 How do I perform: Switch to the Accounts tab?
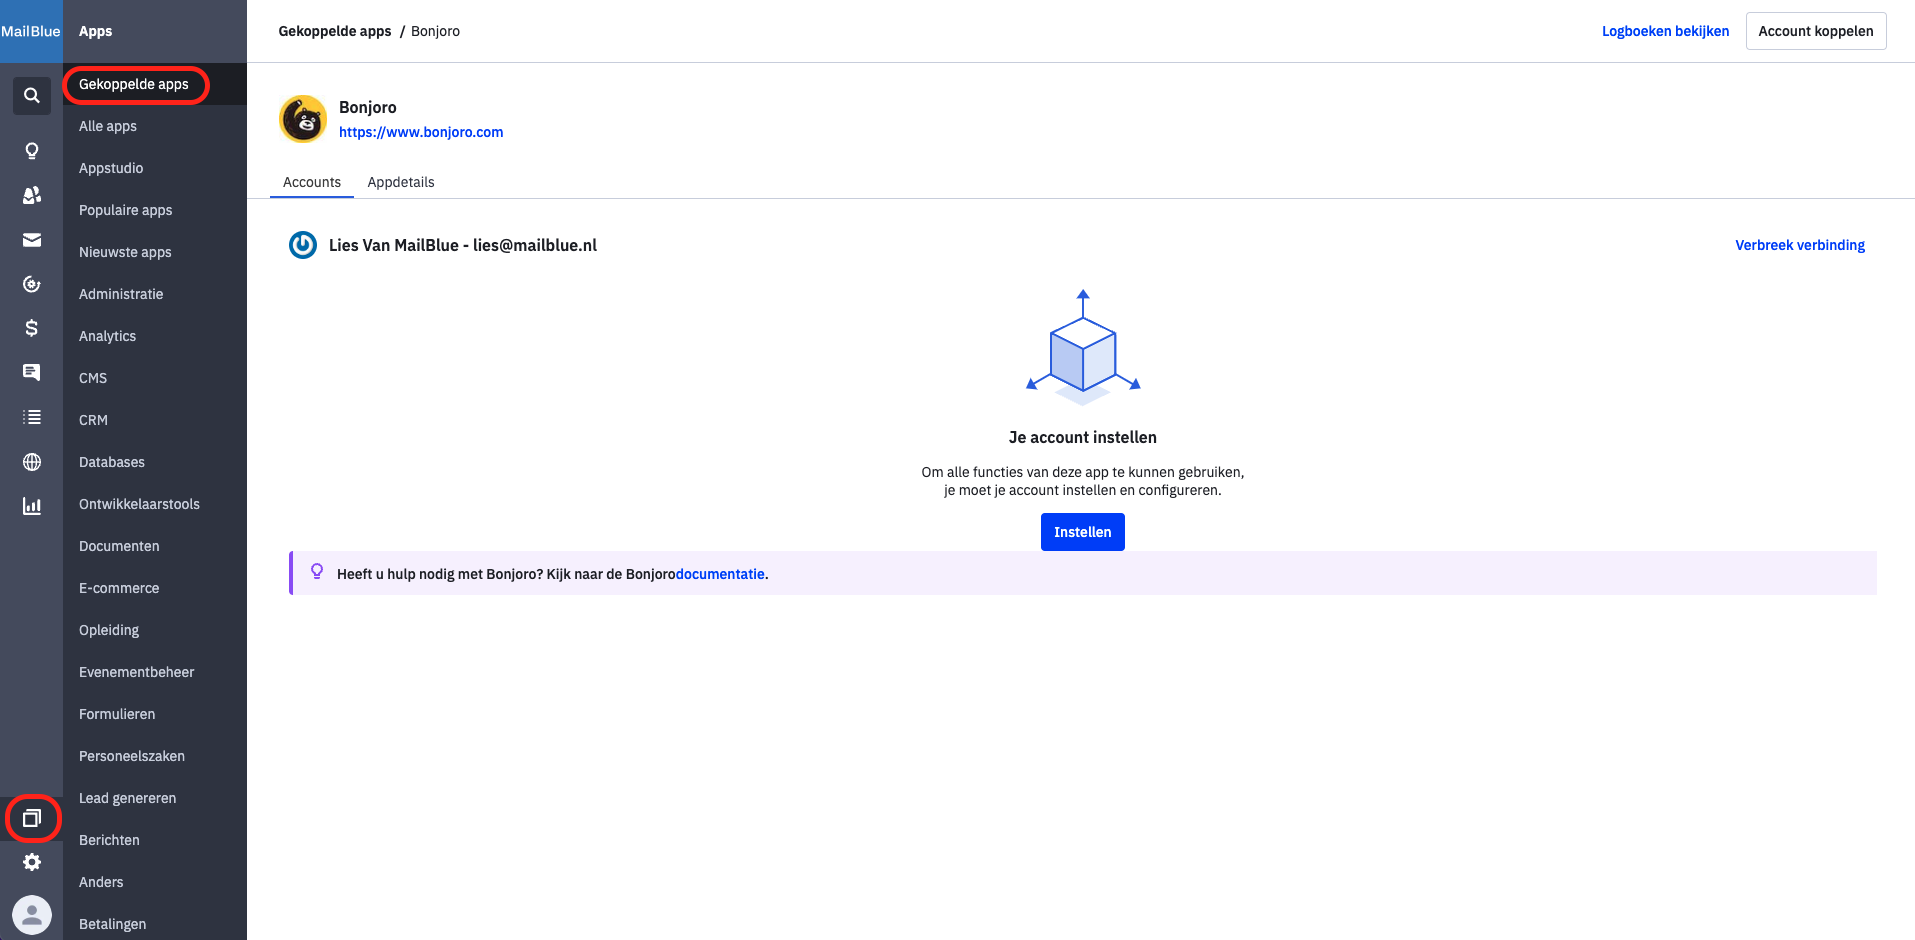pyautogui.click(x=312, y=182)
